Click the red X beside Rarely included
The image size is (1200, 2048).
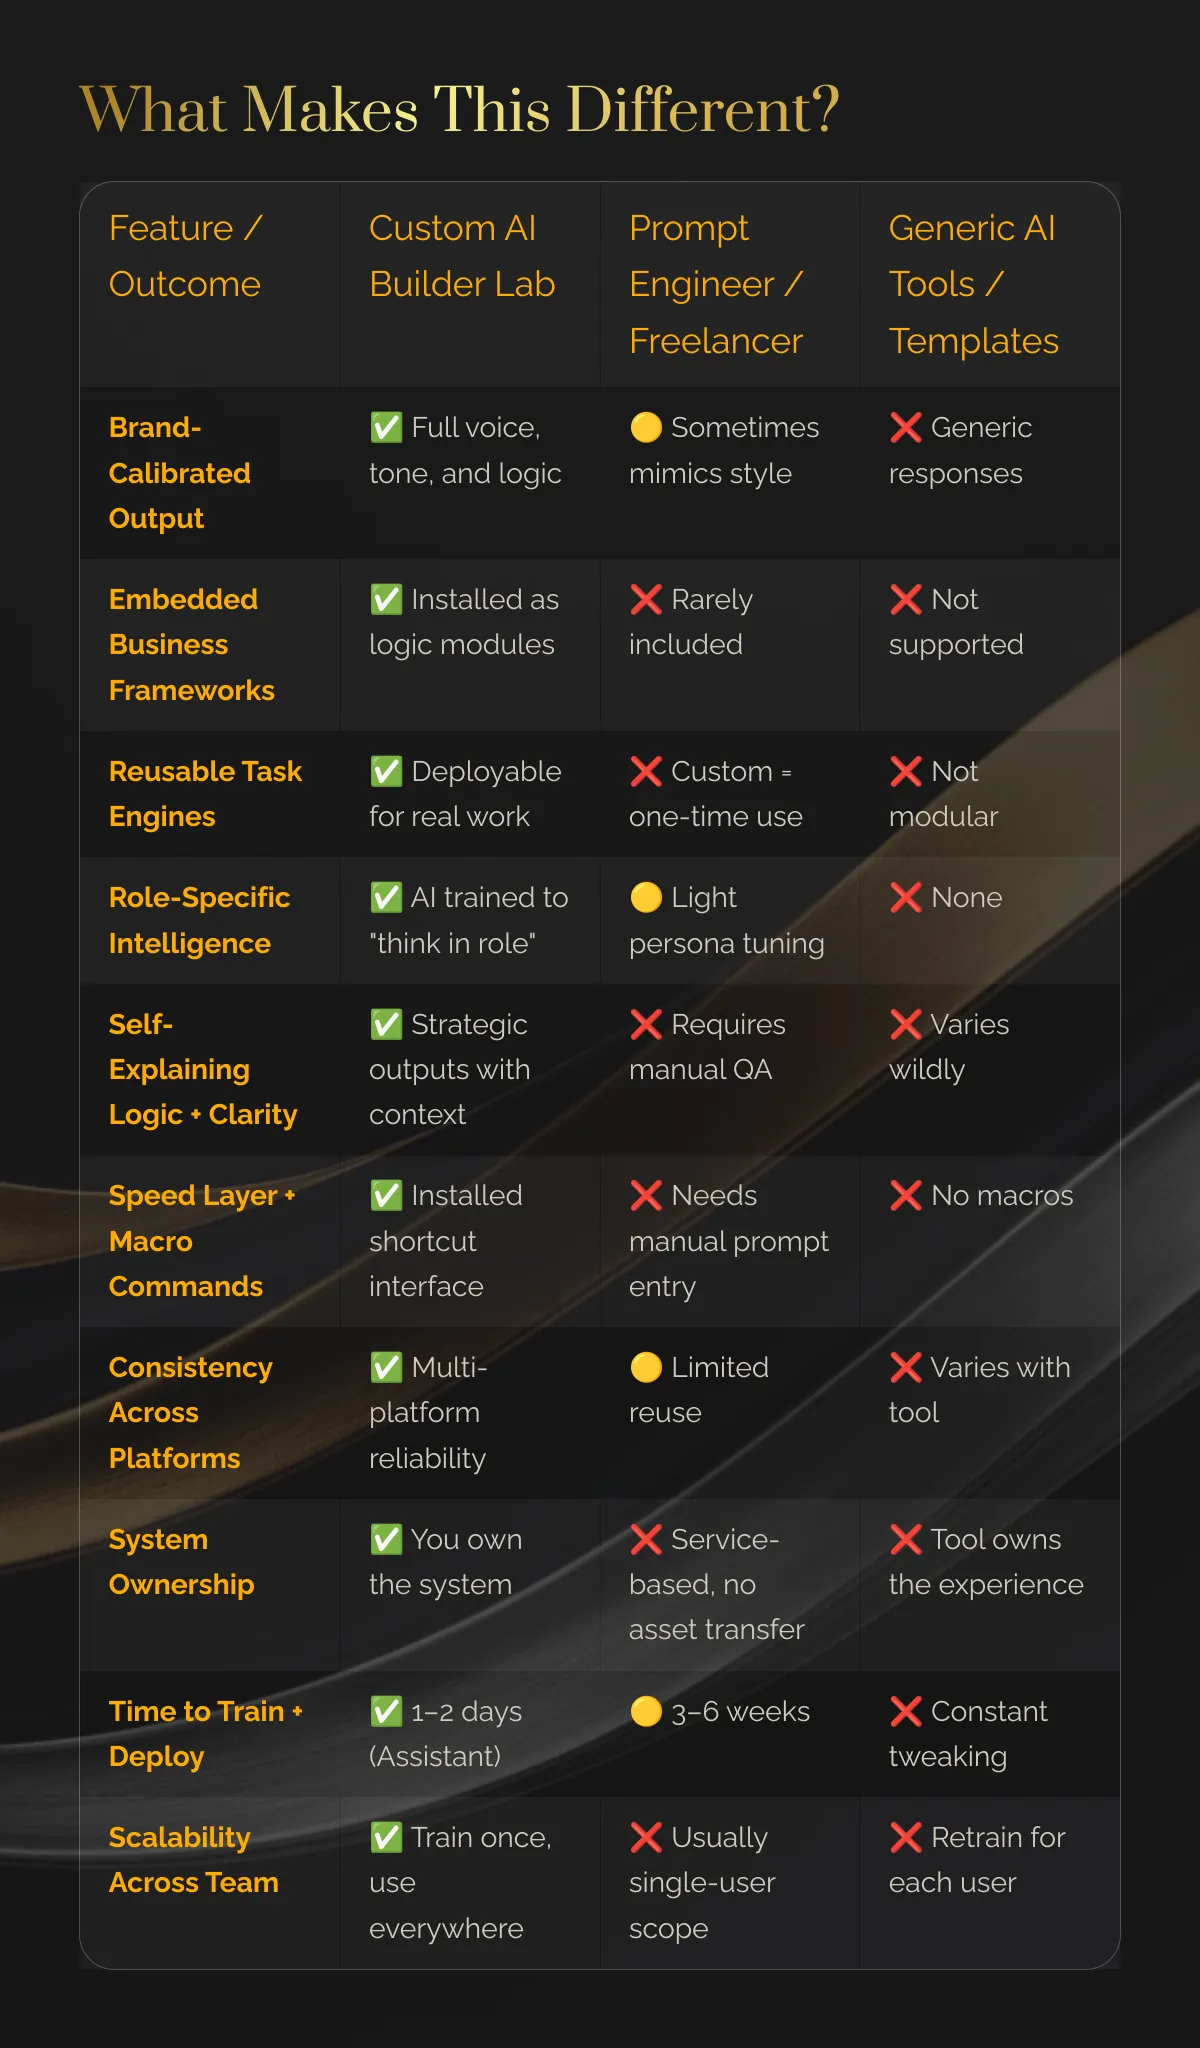pyautogui.click(x=646, y=599)
